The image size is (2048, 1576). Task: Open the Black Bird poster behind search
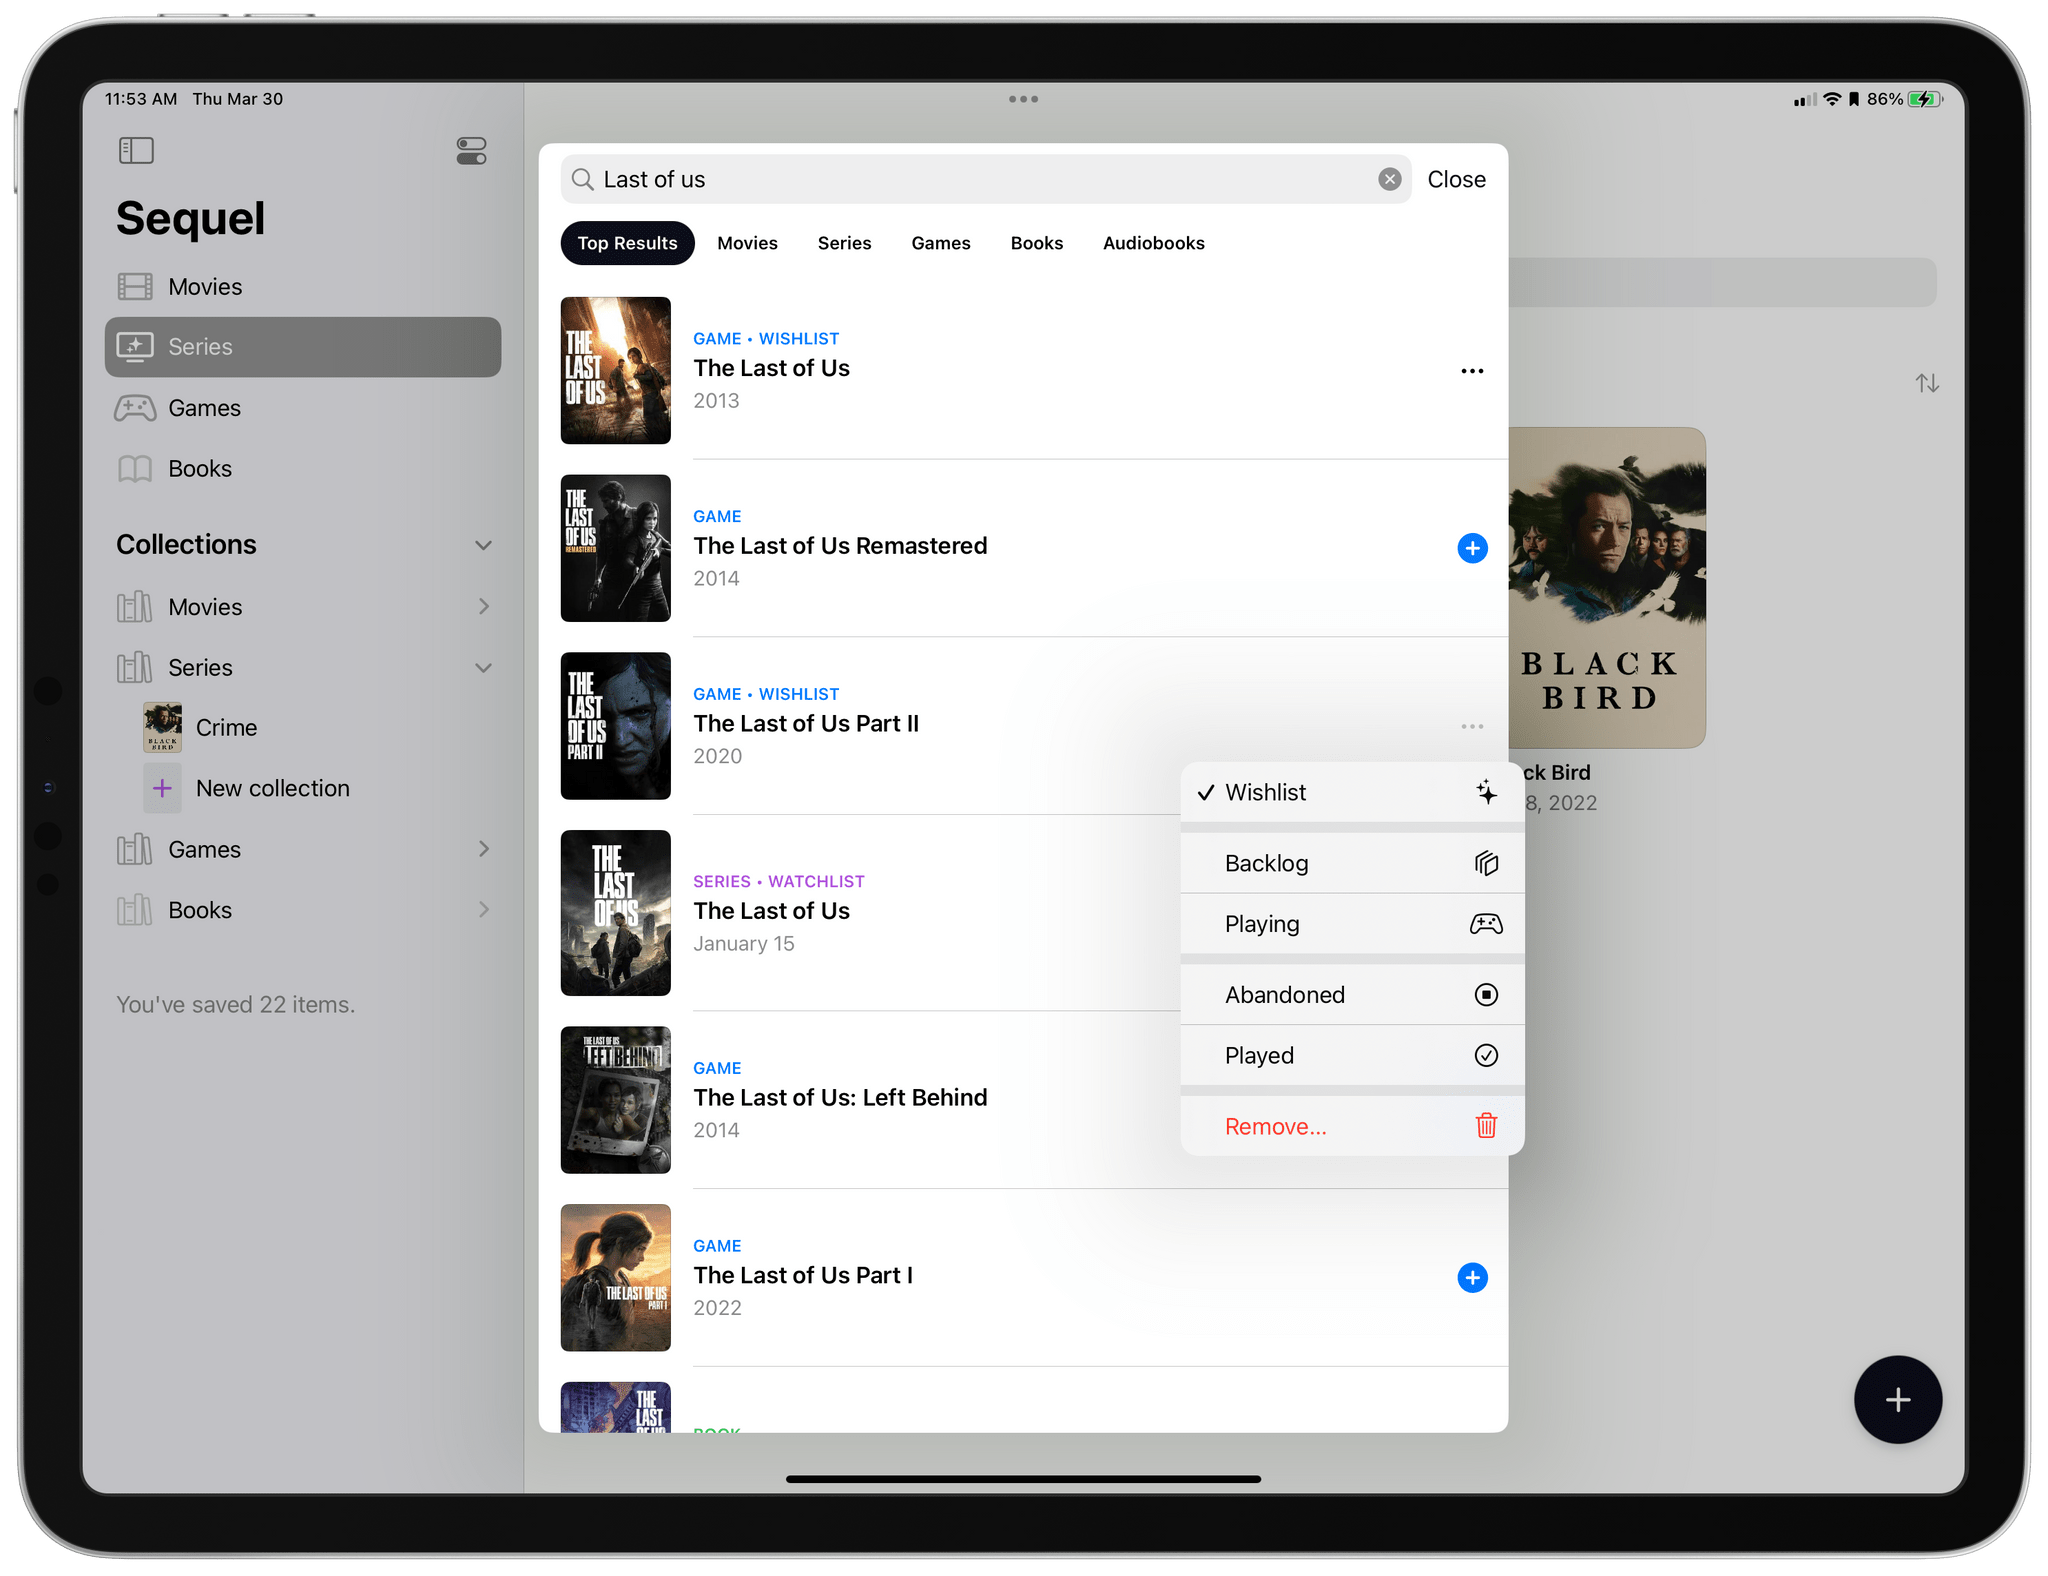[x=1606, y=588]
